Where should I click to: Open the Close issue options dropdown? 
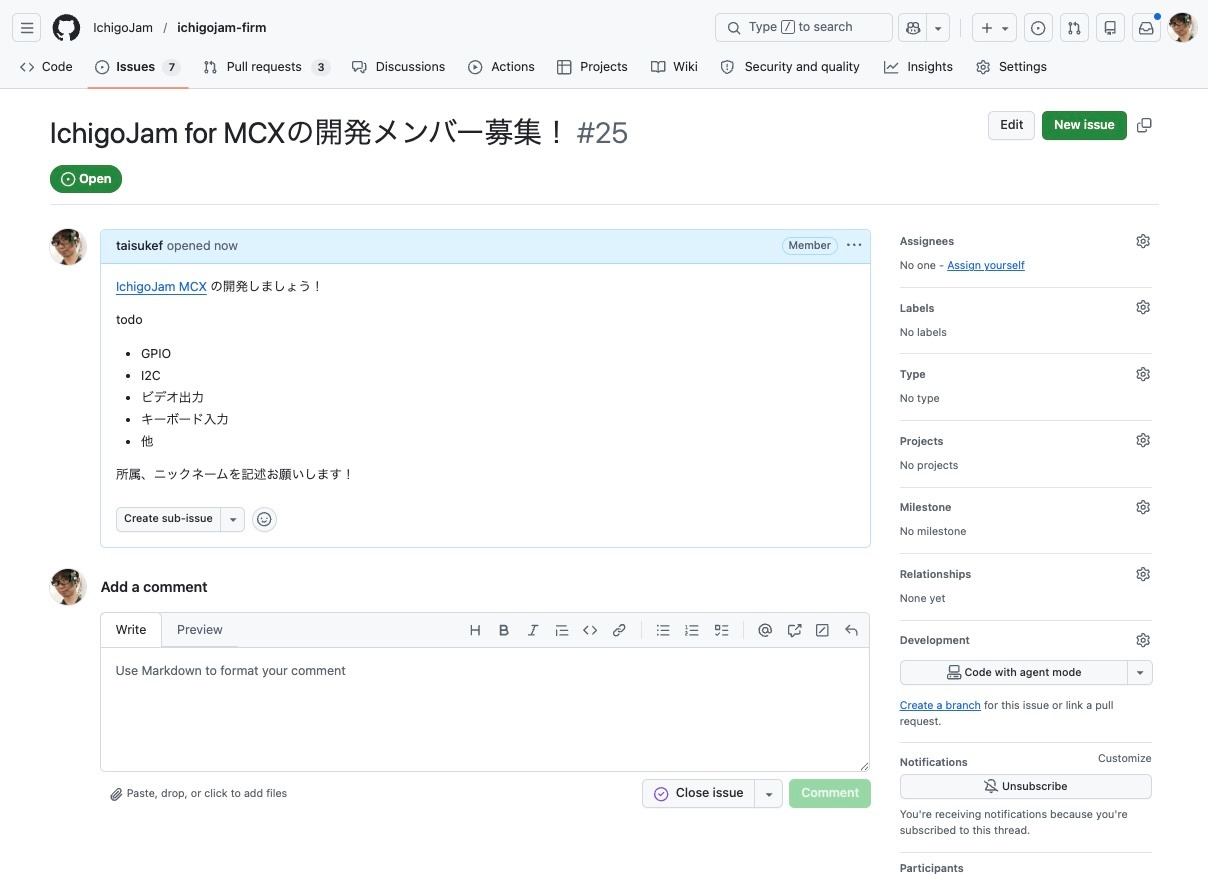click(x=768, y=794)
